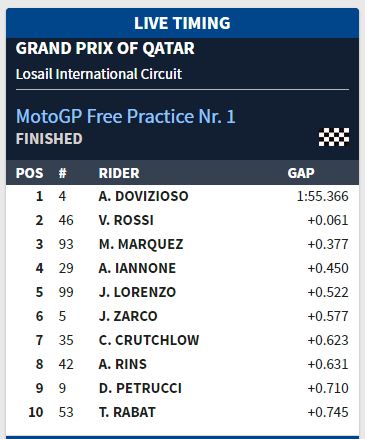Click the GAP column header
This screenshot has width=365, height=439.
click(x=301, y=173)
